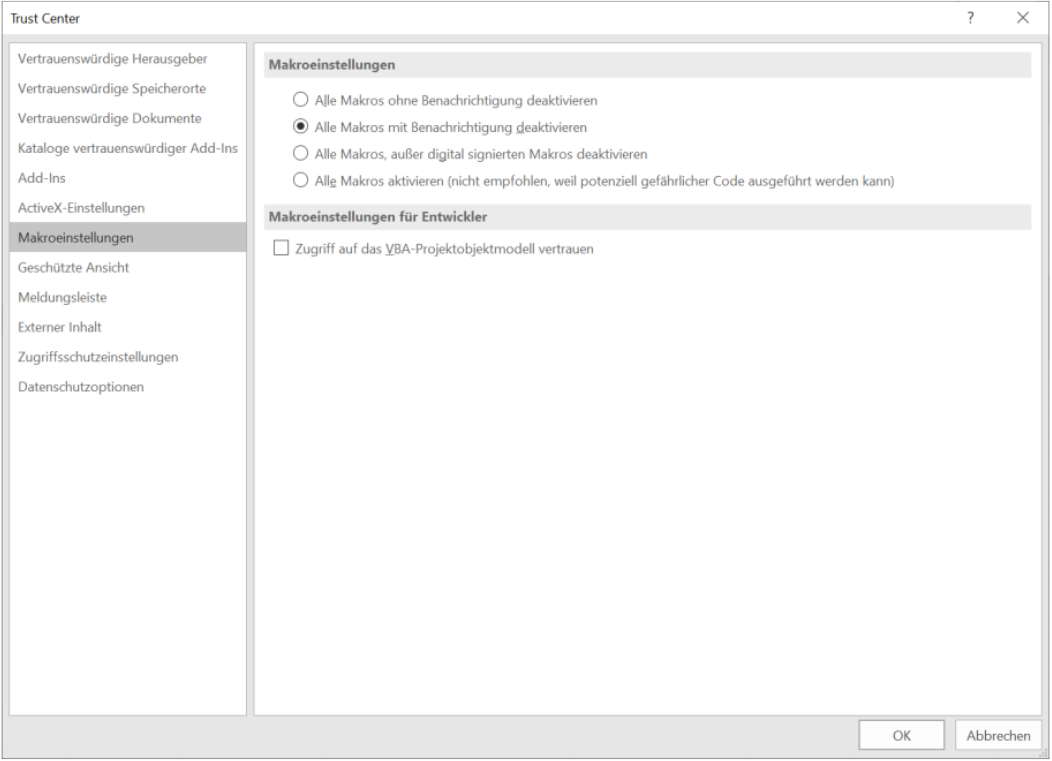Confirm the dialog with OK
Image resolution: width=1052 pixels, height=761 pixels.
coord(901,735)
